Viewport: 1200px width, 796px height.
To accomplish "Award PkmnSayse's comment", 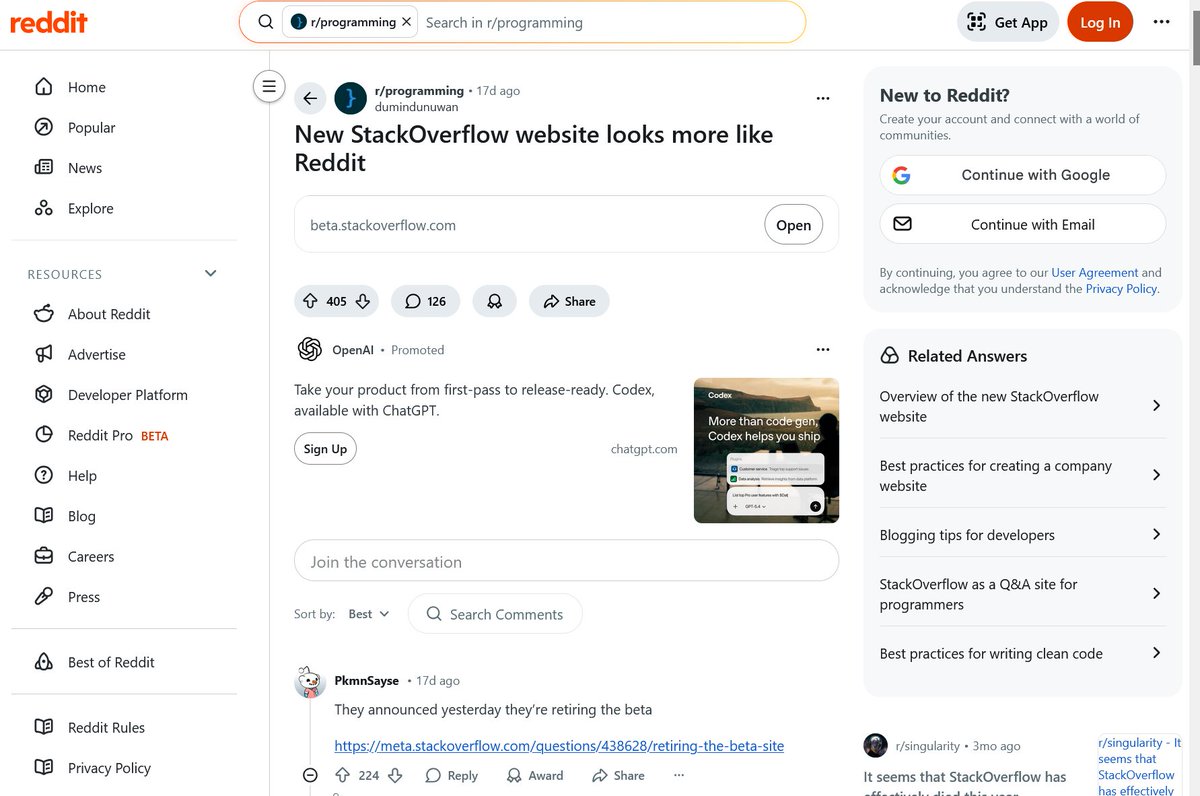I will pyautogui.click(x=535, y=776).
